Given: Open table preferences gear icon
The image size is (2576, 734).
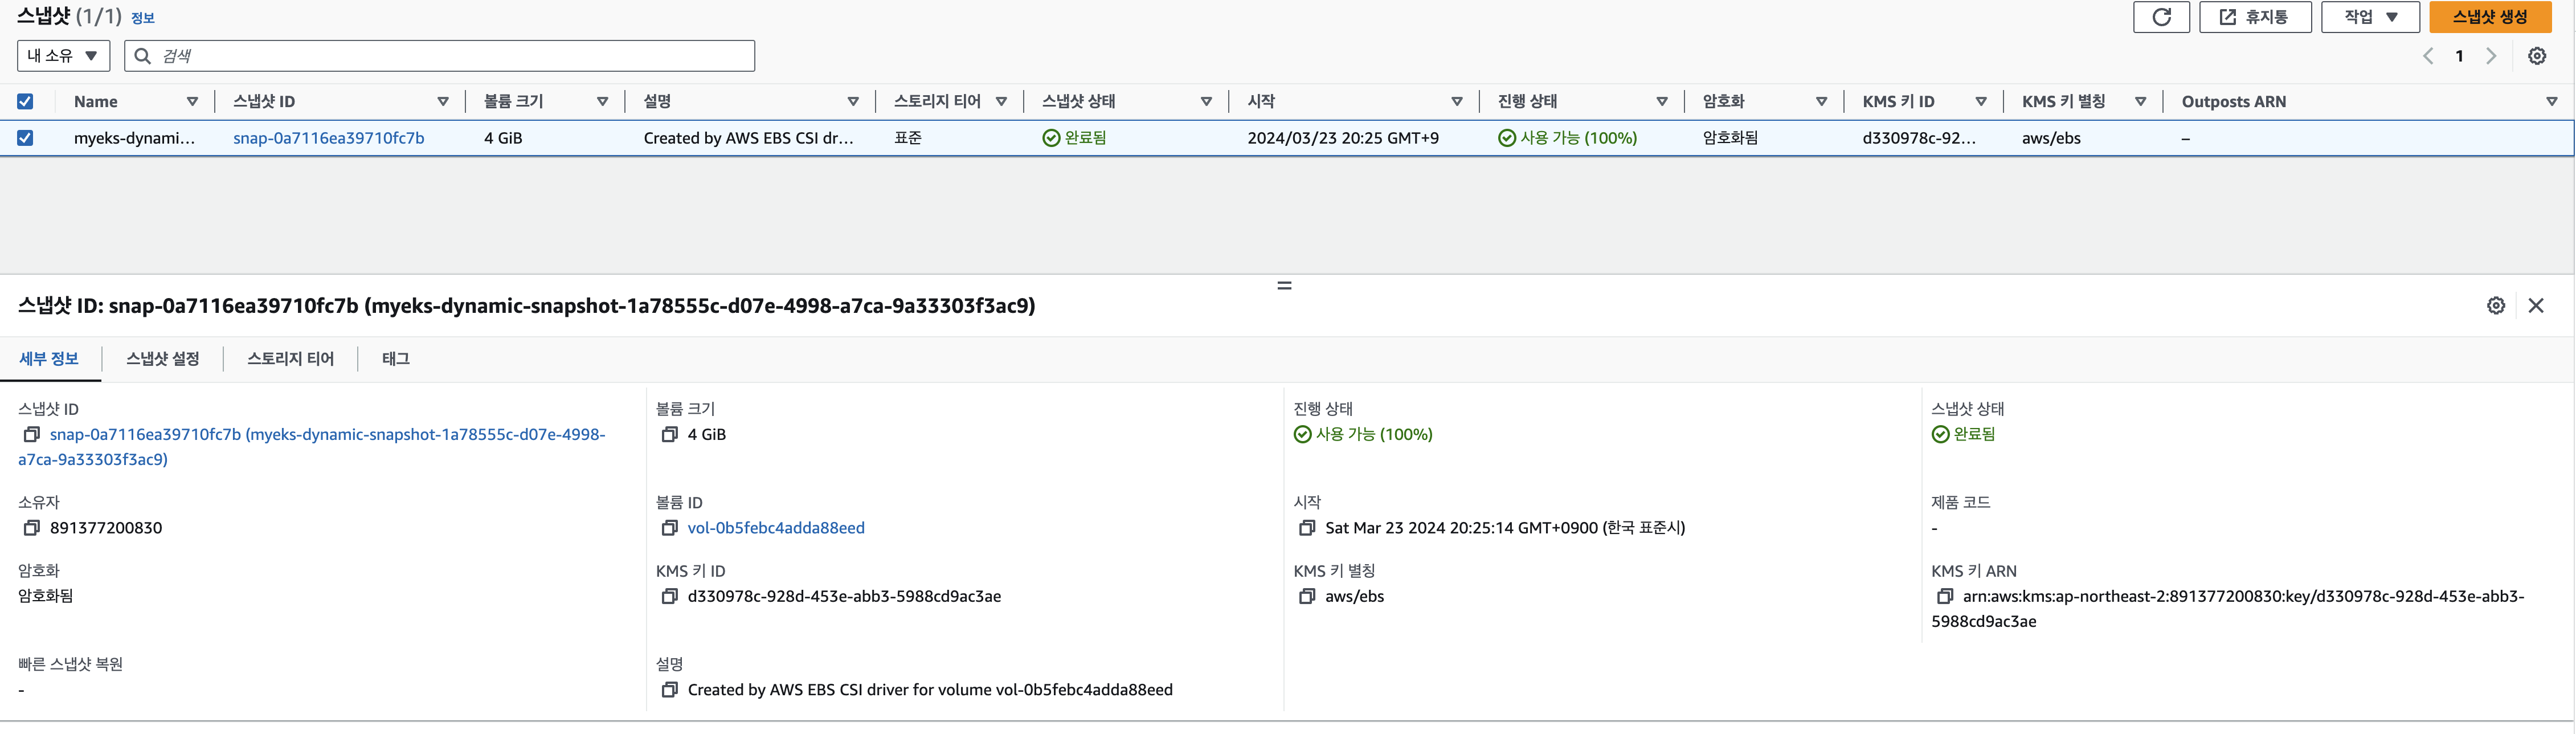Looking at the screenshot, I should (2537, 56).
